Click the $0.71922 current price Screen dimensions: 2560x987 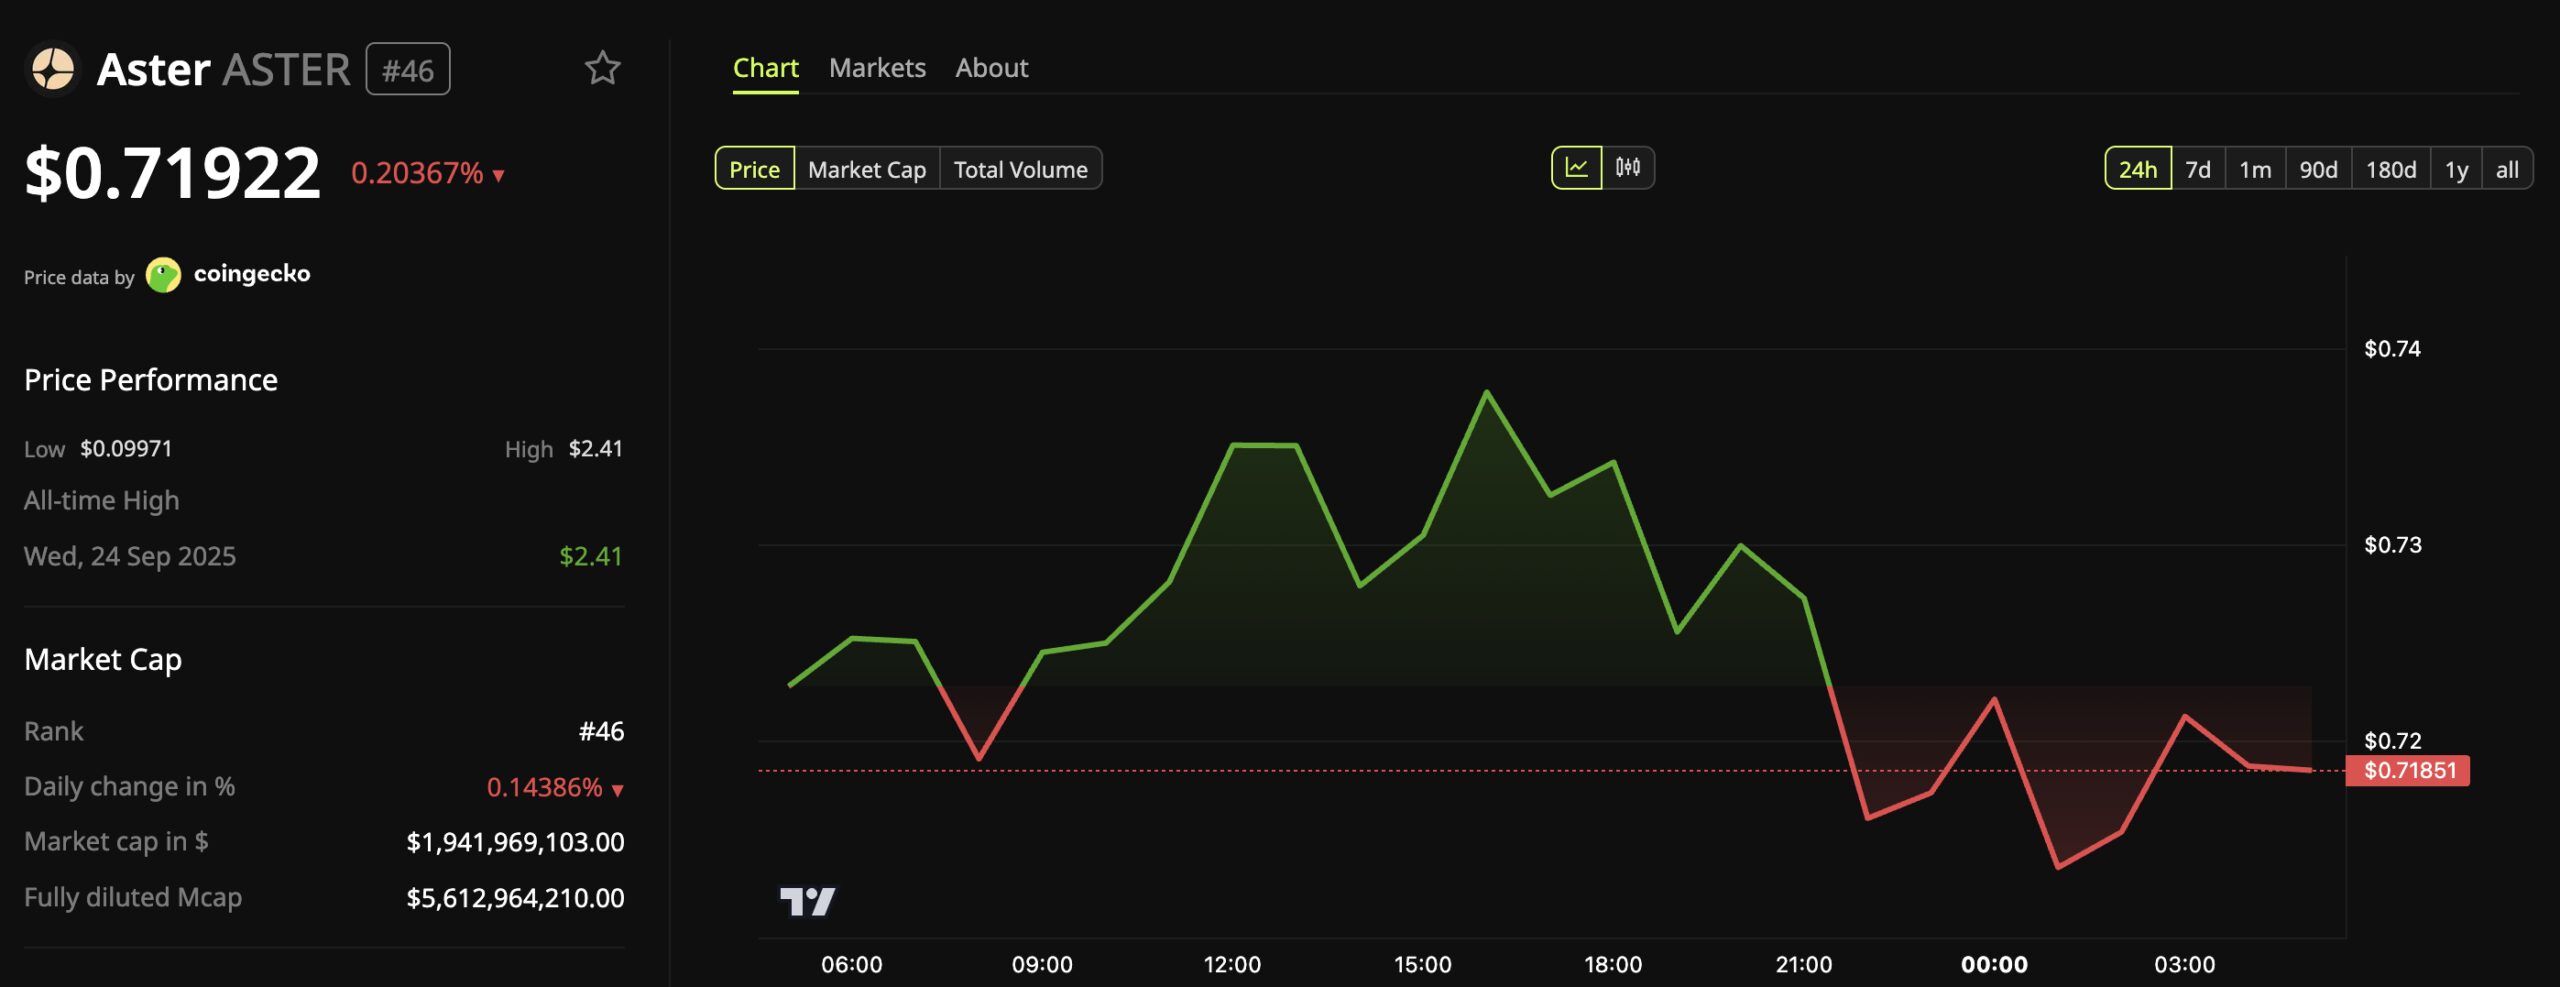tap(172, 172)
